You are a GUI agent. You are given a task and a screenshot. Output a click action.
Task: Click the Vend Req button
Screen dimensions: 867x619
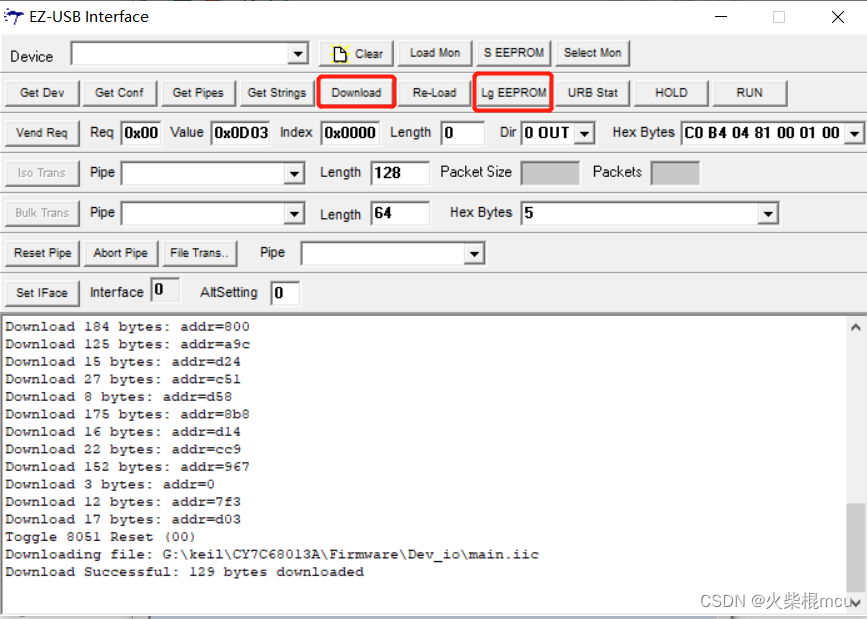[x=43, y=133]
